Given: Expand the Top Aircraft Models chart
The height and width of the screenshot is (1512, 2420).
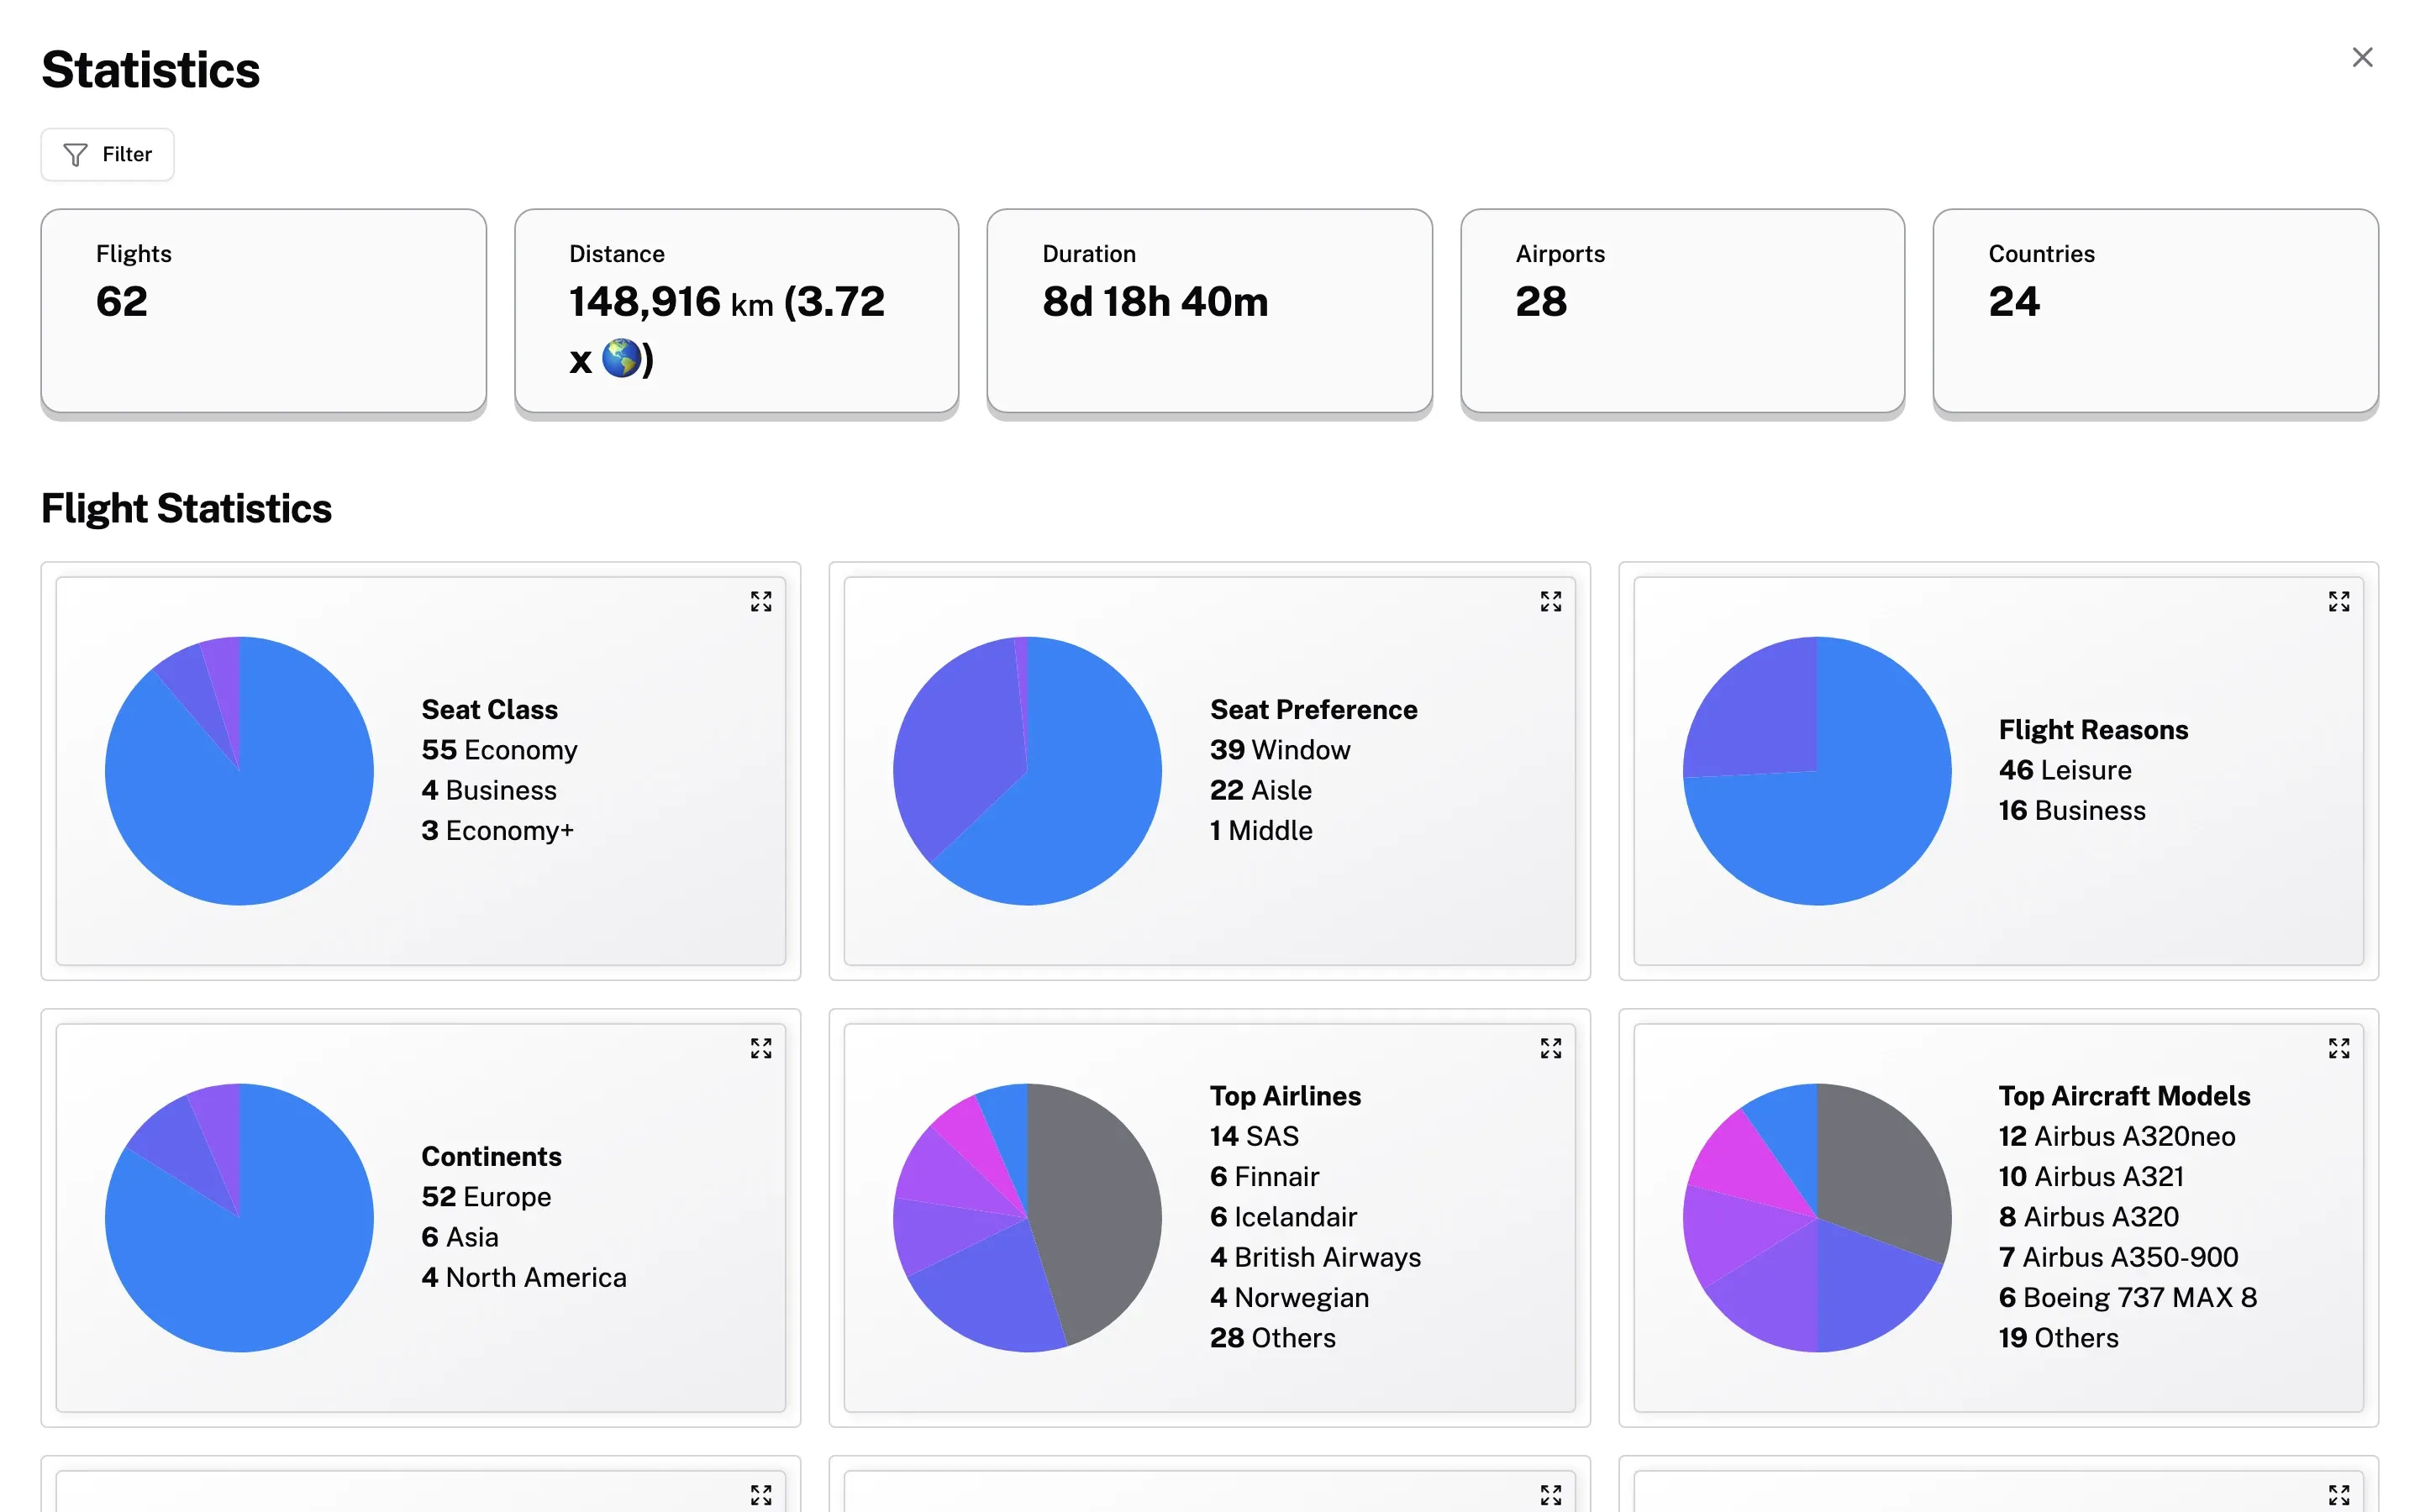Looking at the screenshot, I should (x=2338, y=1048).
